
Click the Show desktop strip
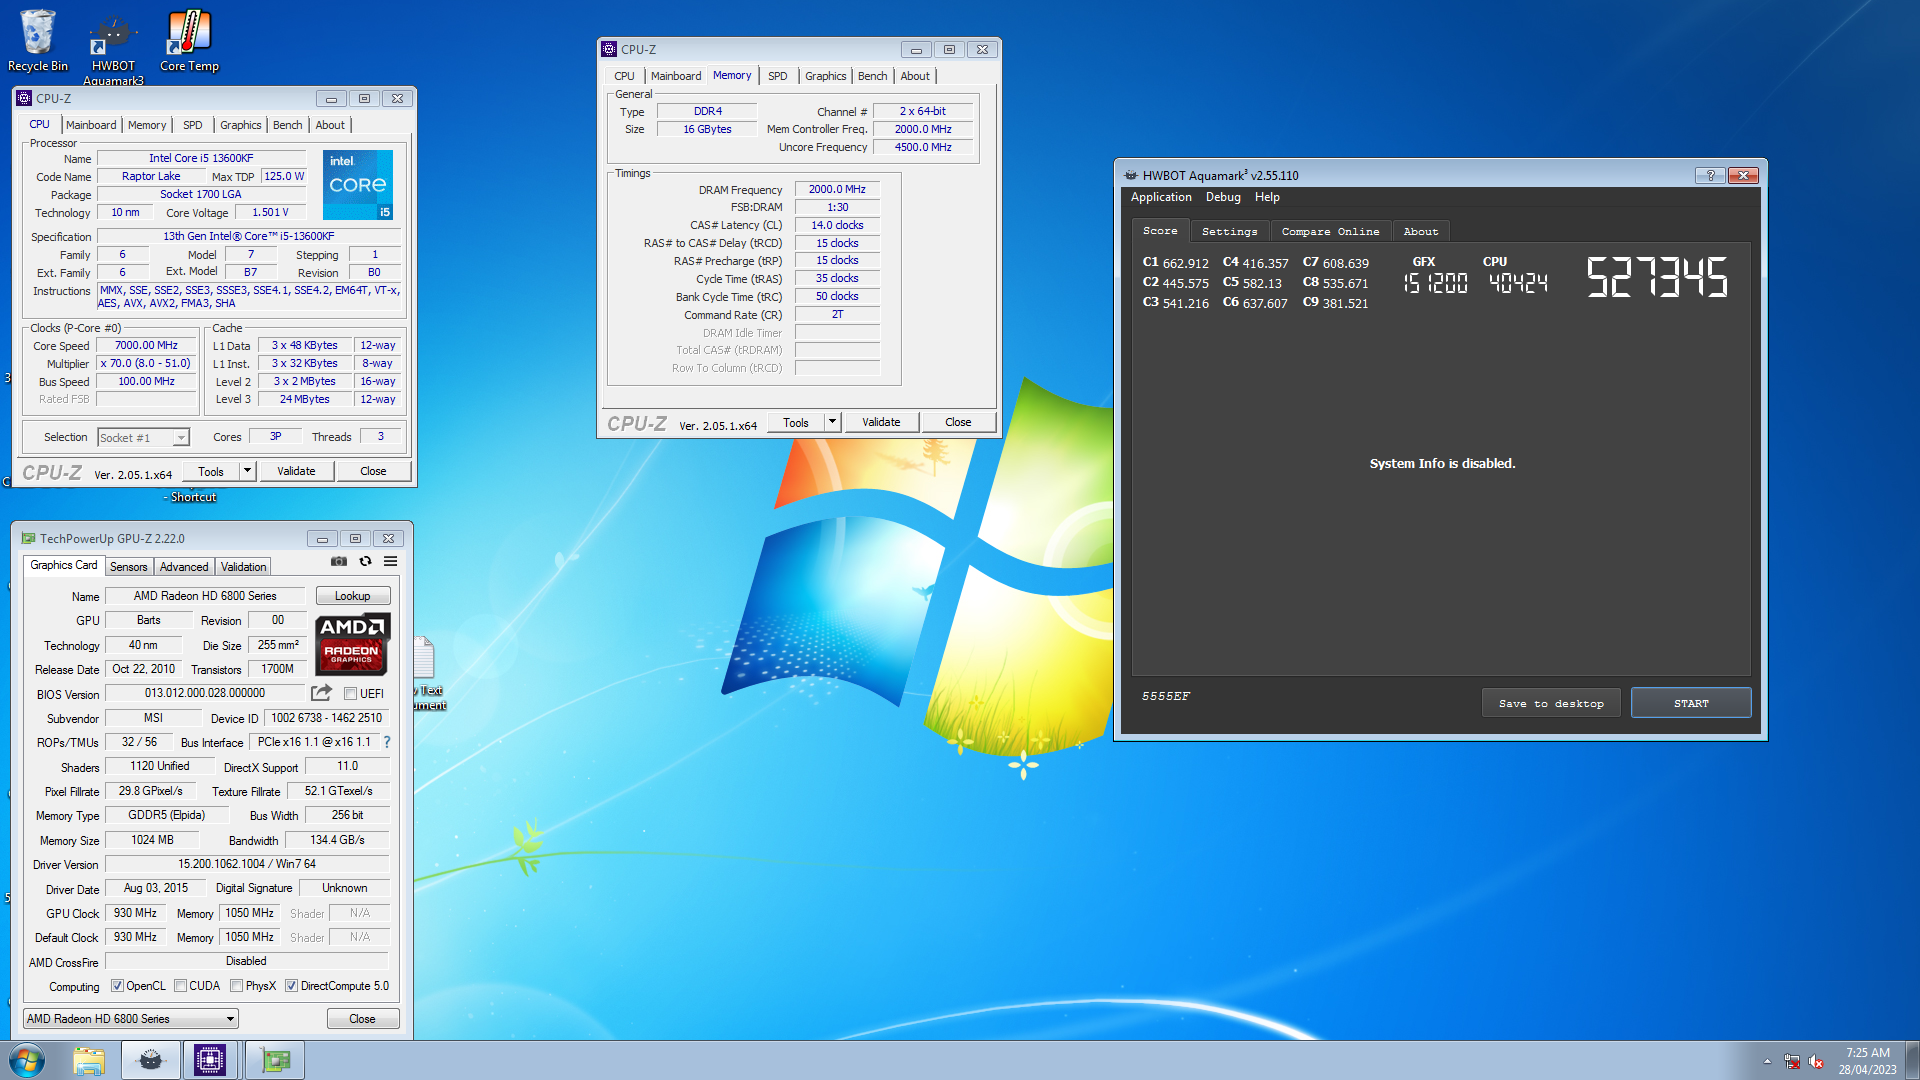[x=1913, y=1060]
